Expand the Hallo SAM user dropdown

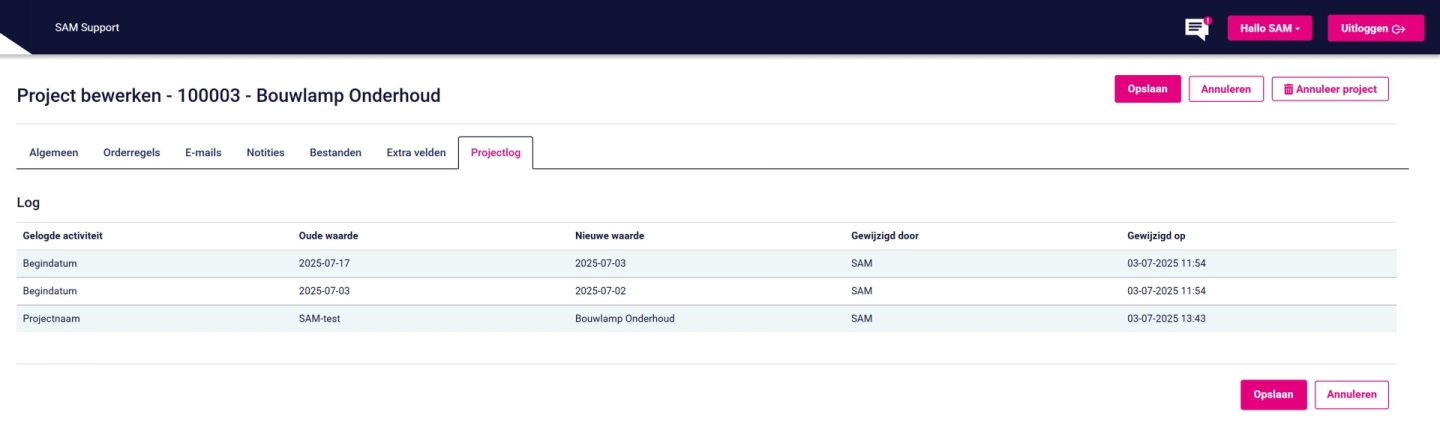click(x=1269, y=29)
